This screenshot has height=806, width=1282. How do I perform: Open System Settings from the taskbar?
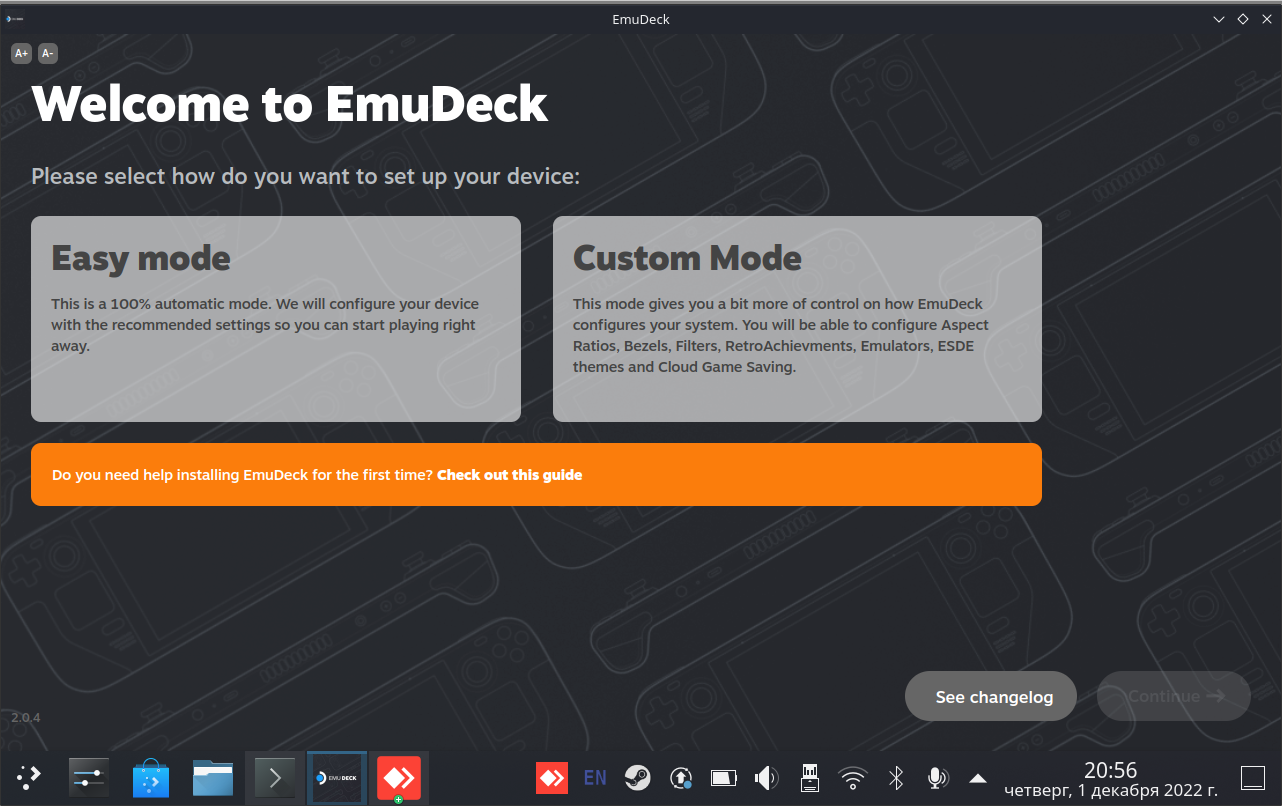(89, 777)
